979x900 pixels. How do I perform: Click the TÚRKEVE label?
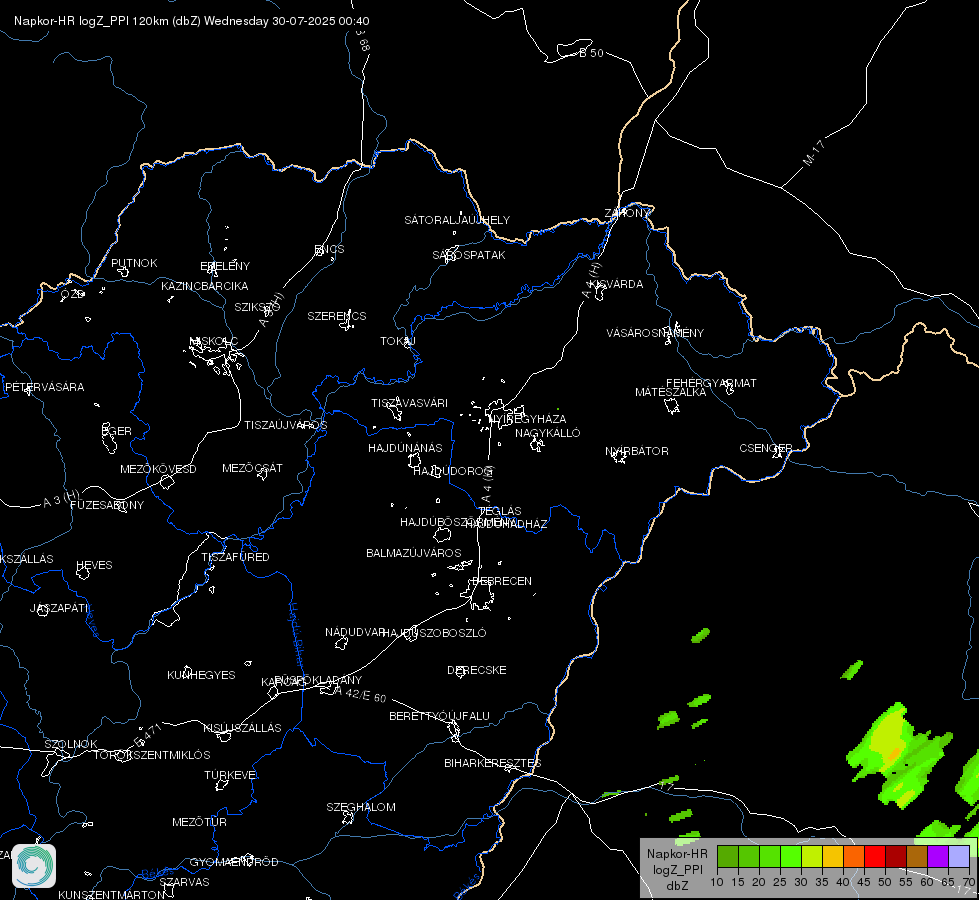tap(230, 774)
